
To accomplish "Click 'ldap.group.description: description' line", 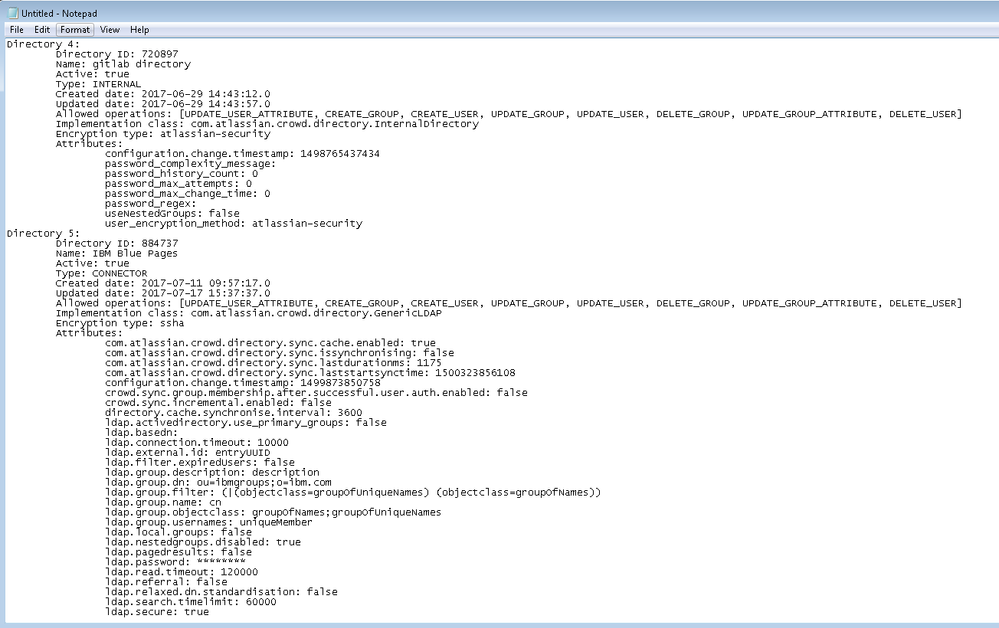I will [x=212, y=473].
